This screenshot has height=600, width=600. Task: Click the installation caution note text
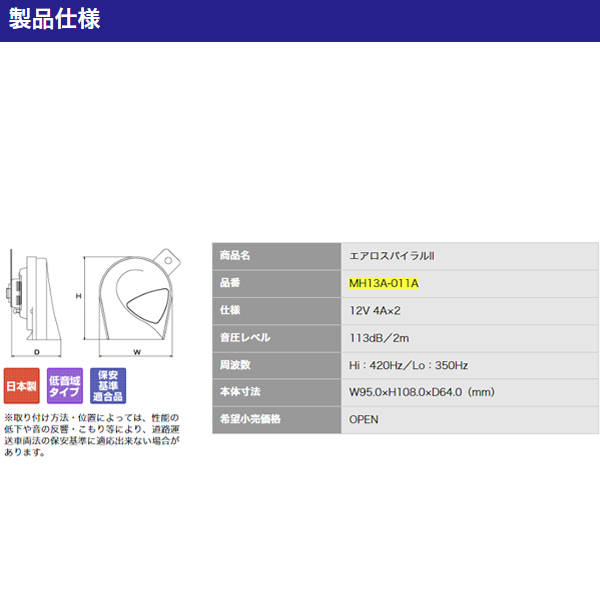tap(91, 434)
